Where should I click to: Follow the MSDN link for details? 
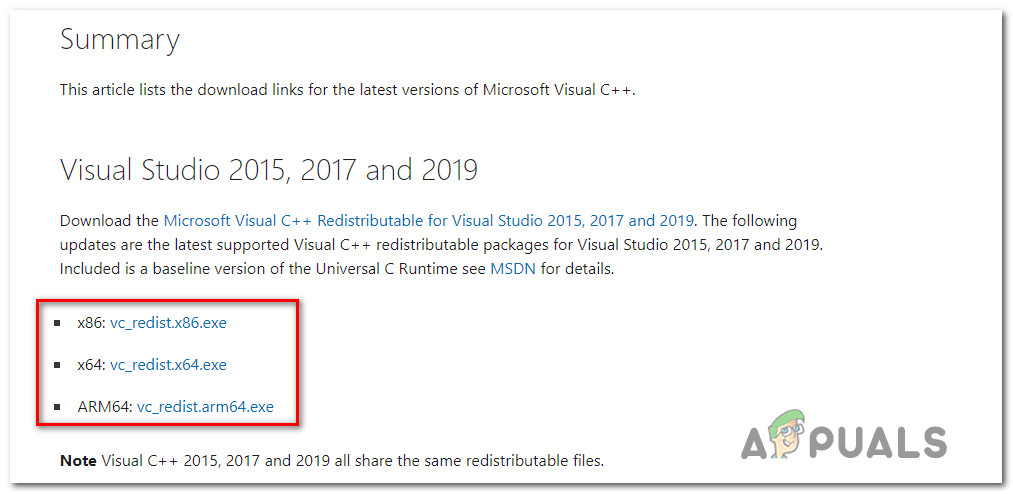(513, 269)
